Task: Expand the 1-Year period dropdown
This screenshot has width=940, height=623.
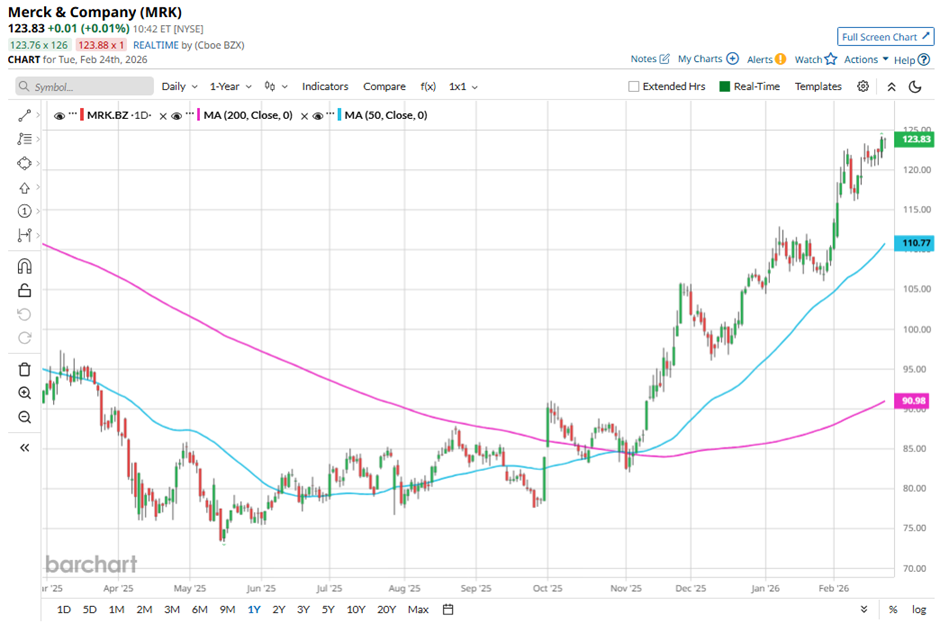Action: tap(231, 87)
